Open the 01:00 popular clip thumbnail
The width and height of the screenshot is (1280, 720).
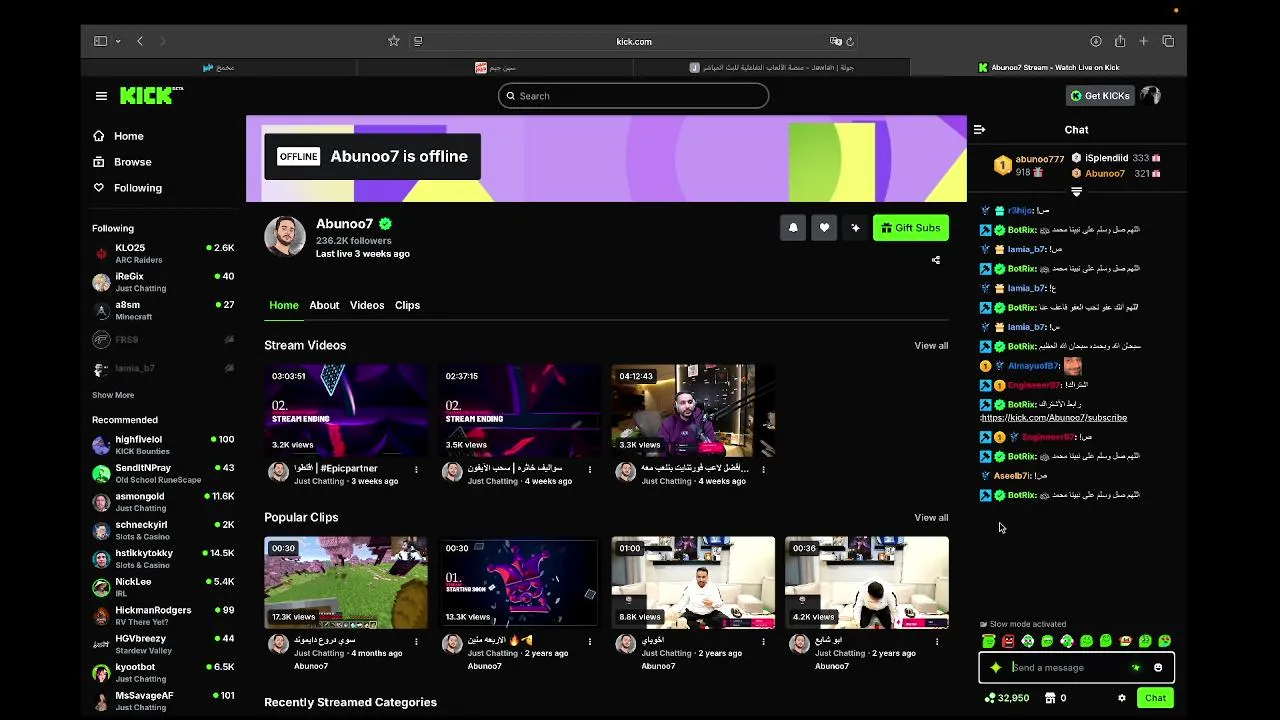[x=693, y=583]
